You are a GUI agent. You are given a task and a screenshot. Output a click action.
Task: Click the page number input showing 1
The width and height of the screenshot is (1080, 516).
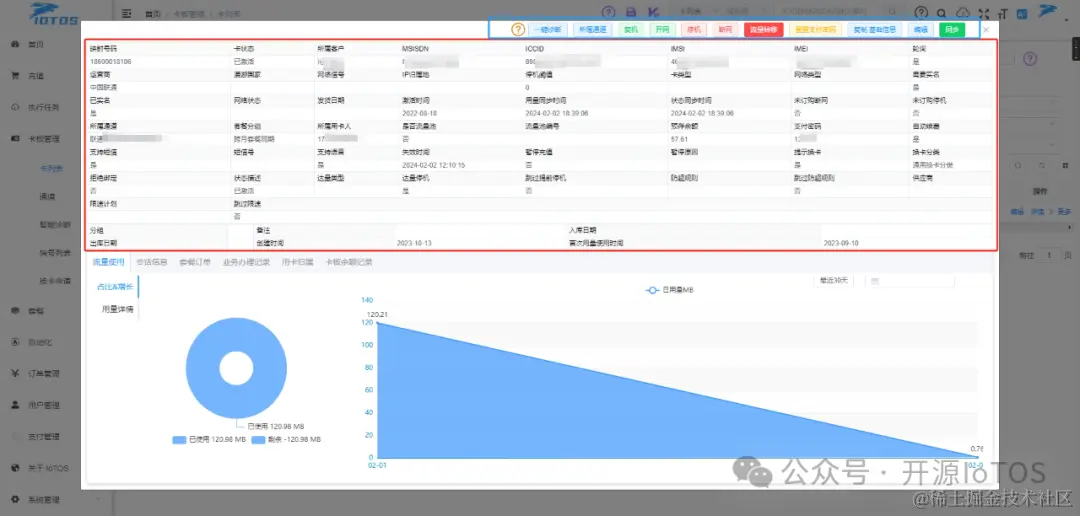tap(1049, 256)
